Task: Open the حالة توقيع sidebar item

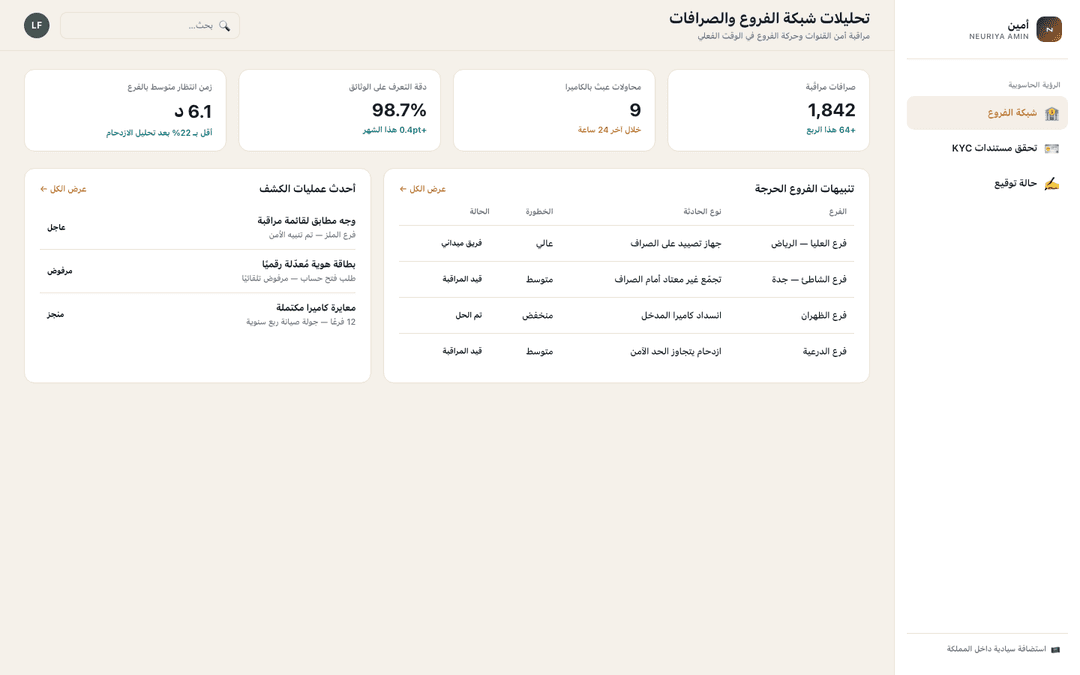Action: 987,184
